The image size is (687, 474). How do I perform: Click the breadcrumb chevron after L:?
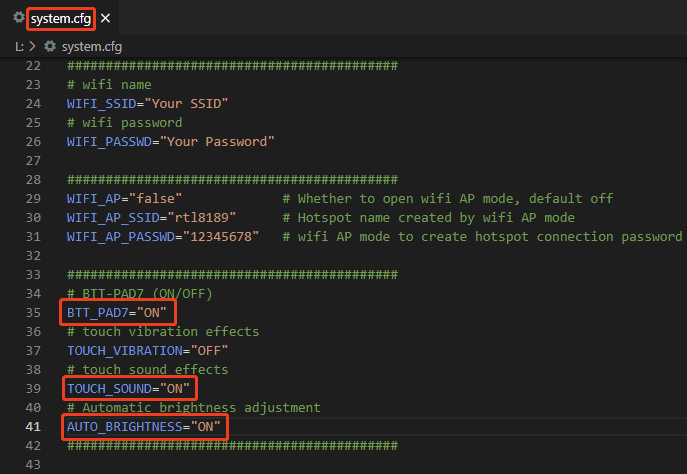[34, 46]
